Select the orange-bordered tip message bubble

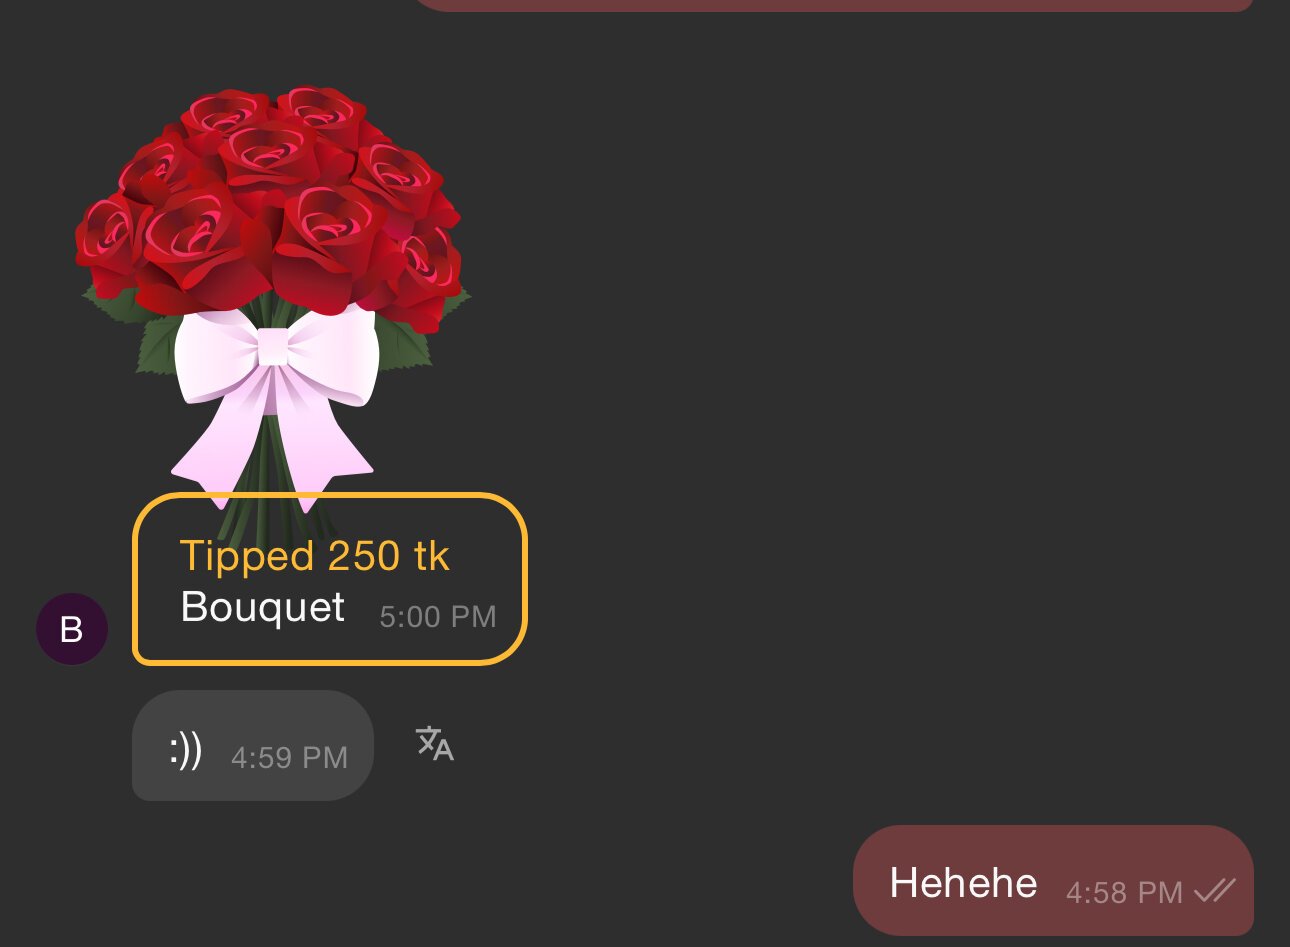click(x=330, y=578)
